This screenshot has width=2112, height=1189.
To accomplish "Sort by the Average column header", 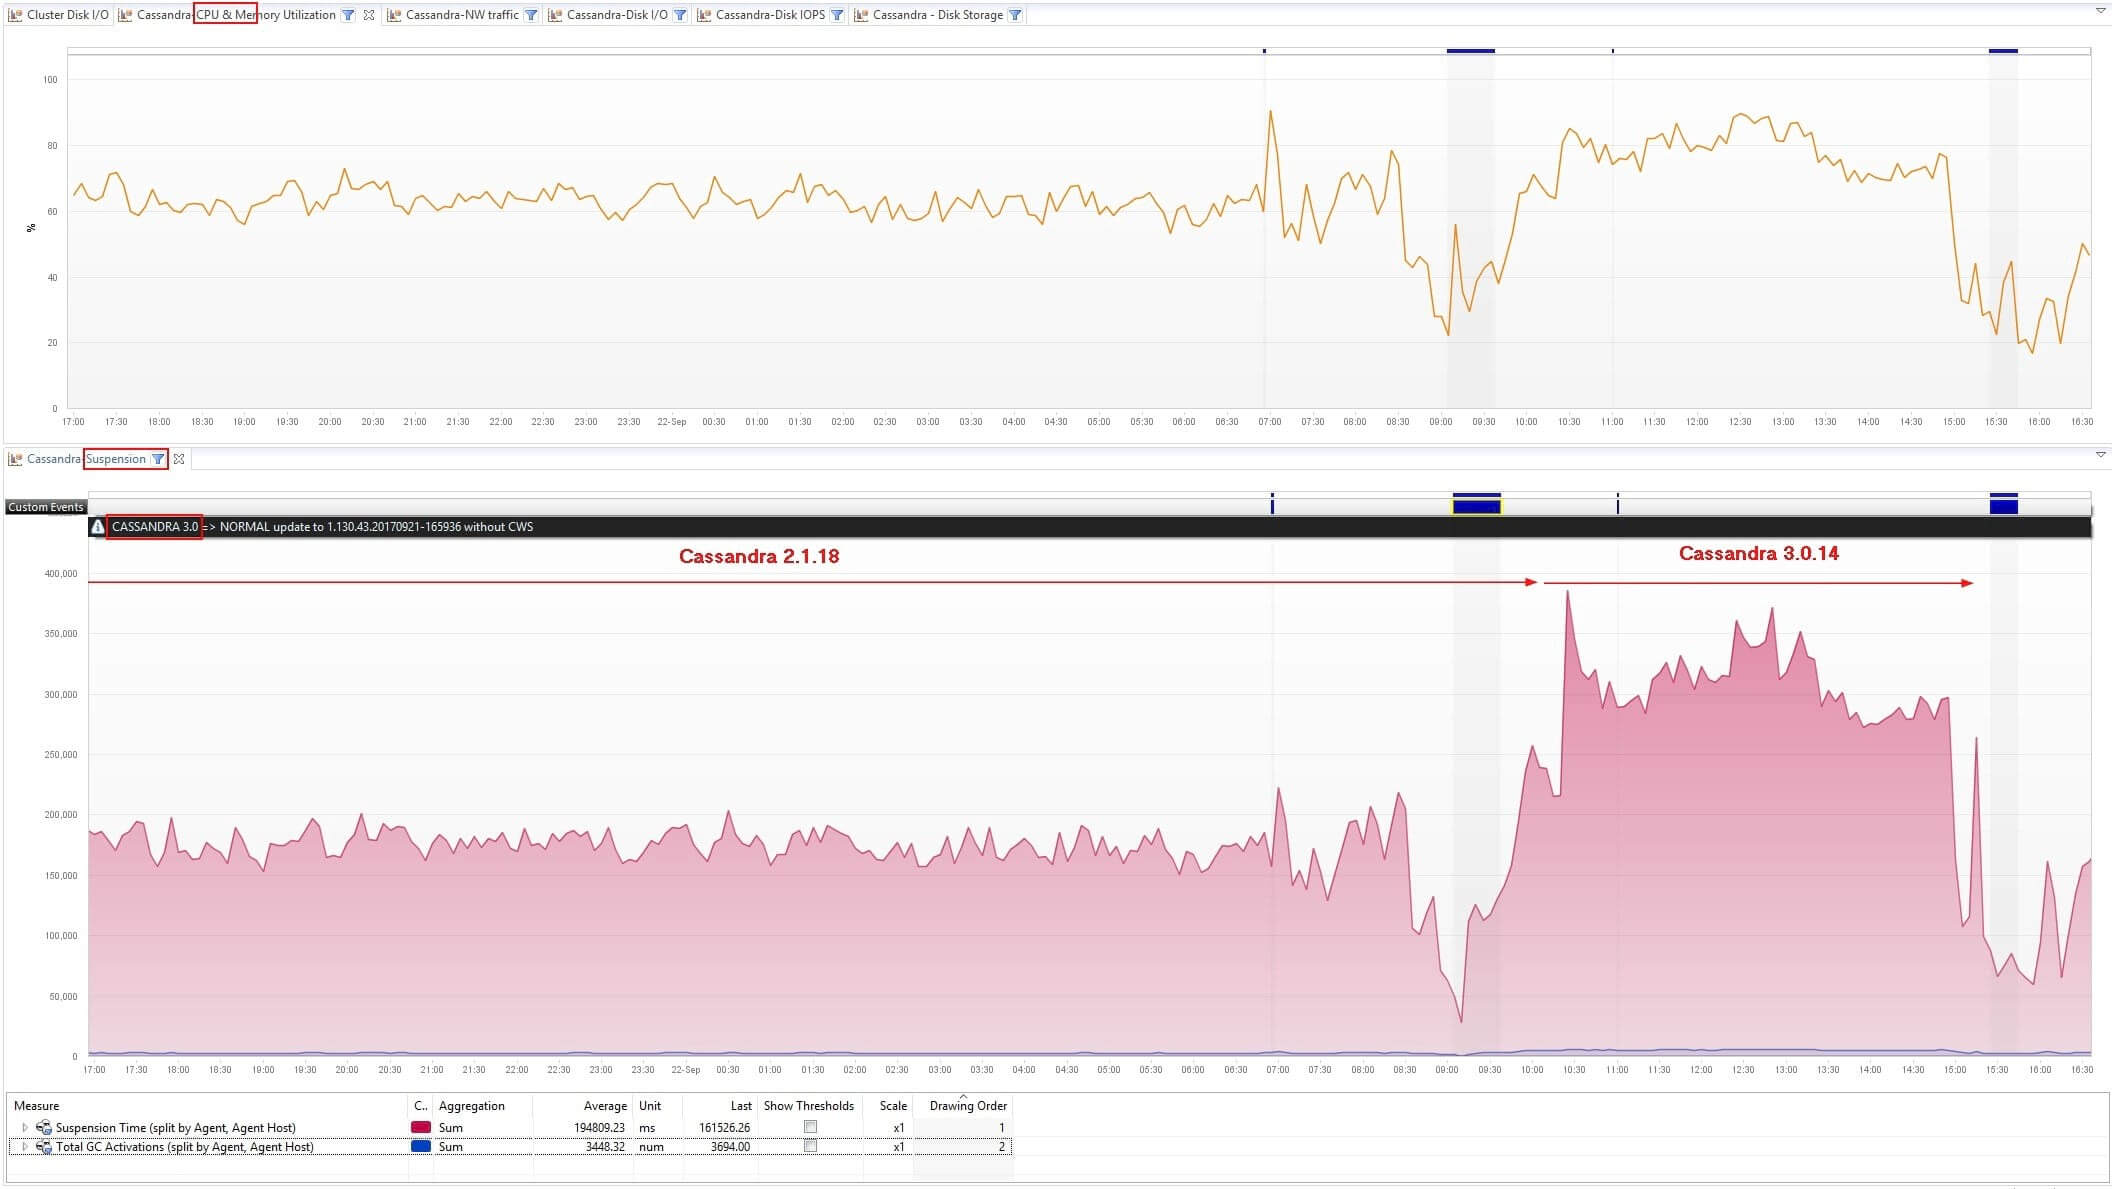I will pyautogui.click(x=583, y=1106).
